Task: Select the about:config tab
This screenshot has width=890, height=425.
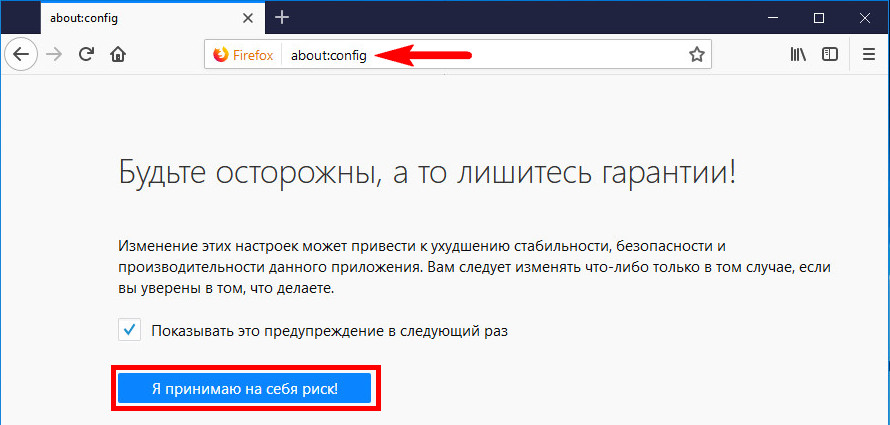Action: click(151, 18)
